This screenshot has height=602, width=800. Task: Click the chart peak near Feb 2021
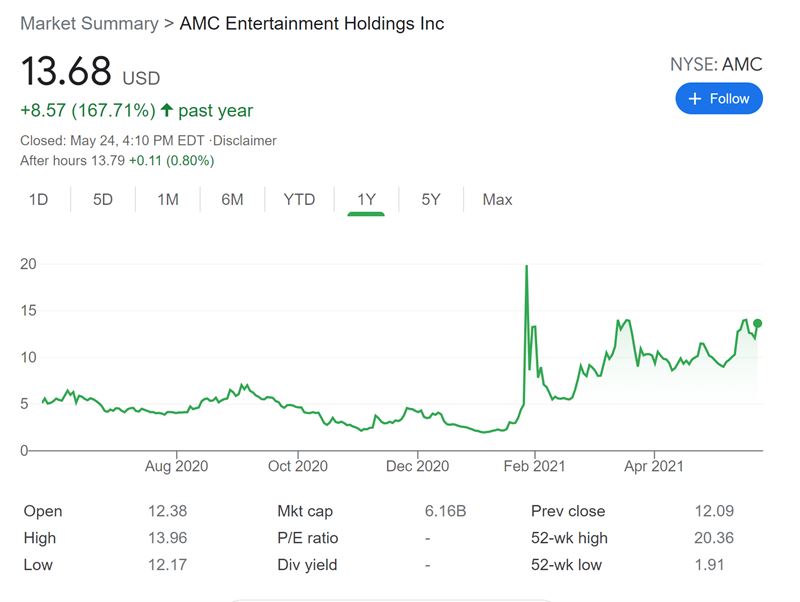[527, 267]
